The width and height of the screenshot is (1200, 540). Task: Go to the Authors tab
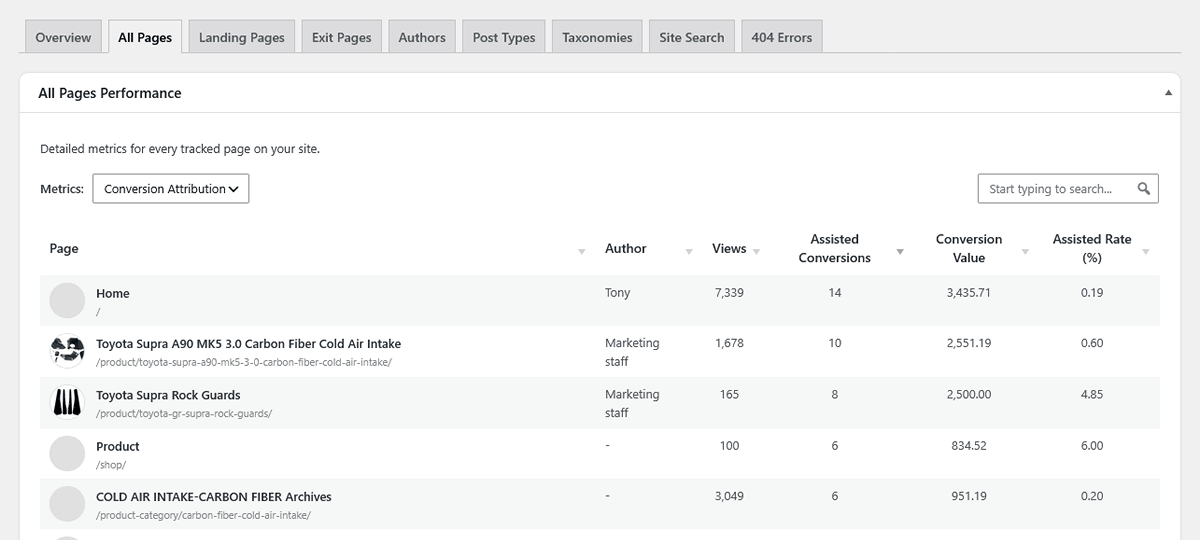point(422,37)
